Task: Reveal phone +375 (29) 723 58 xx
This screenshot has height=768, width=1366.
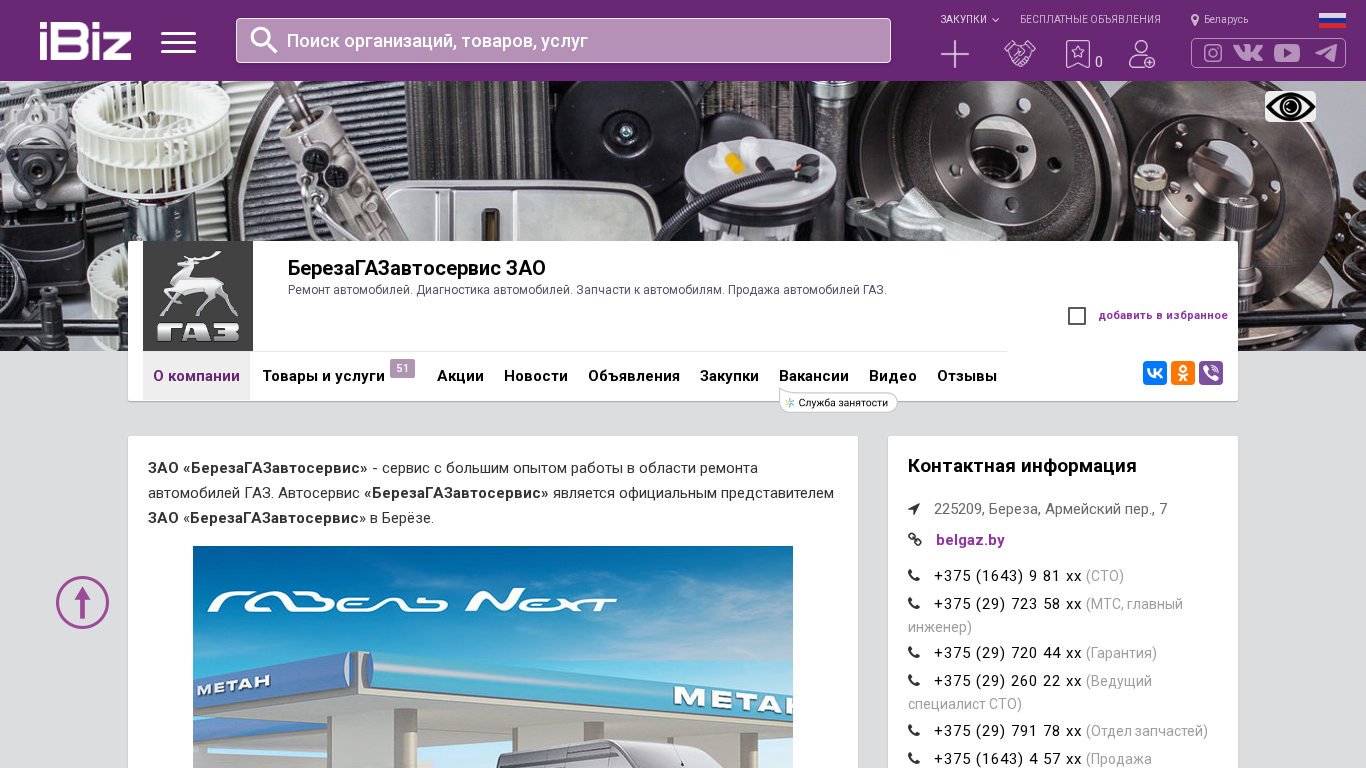Action: (x=1008, y=604)
